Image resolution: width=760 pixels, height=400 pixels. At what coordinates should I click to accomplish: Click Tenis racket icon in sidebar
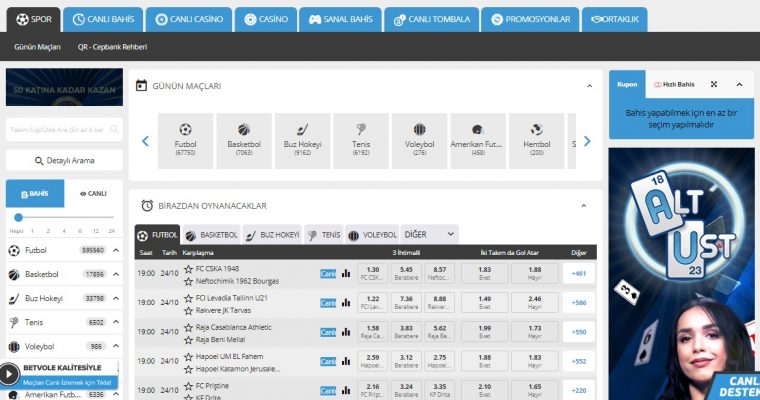[14, 322]
